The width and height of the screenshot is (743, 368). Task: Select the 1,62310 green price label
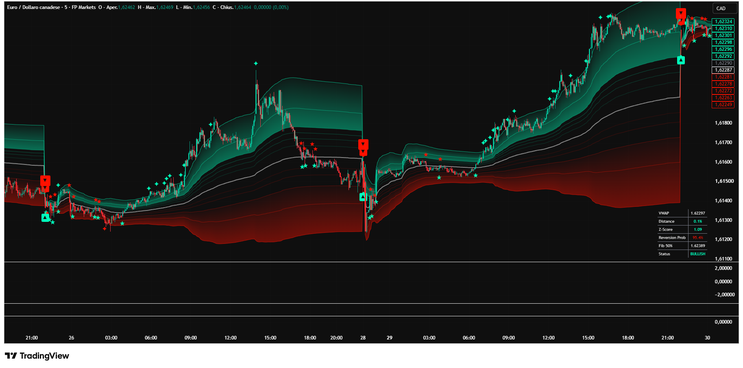click(723, 28)
